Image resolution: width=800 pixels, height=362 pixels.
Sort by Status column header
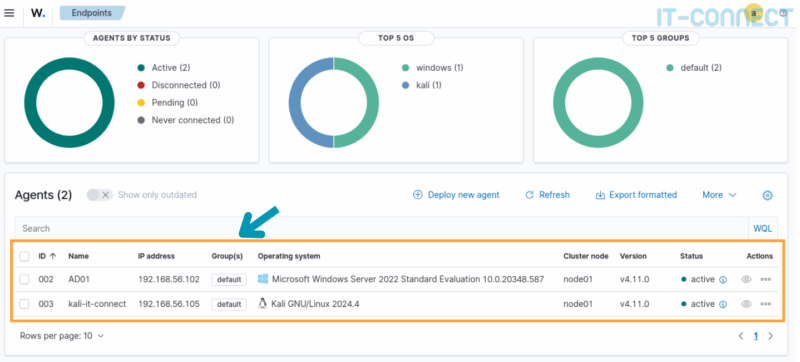(691, 256)
